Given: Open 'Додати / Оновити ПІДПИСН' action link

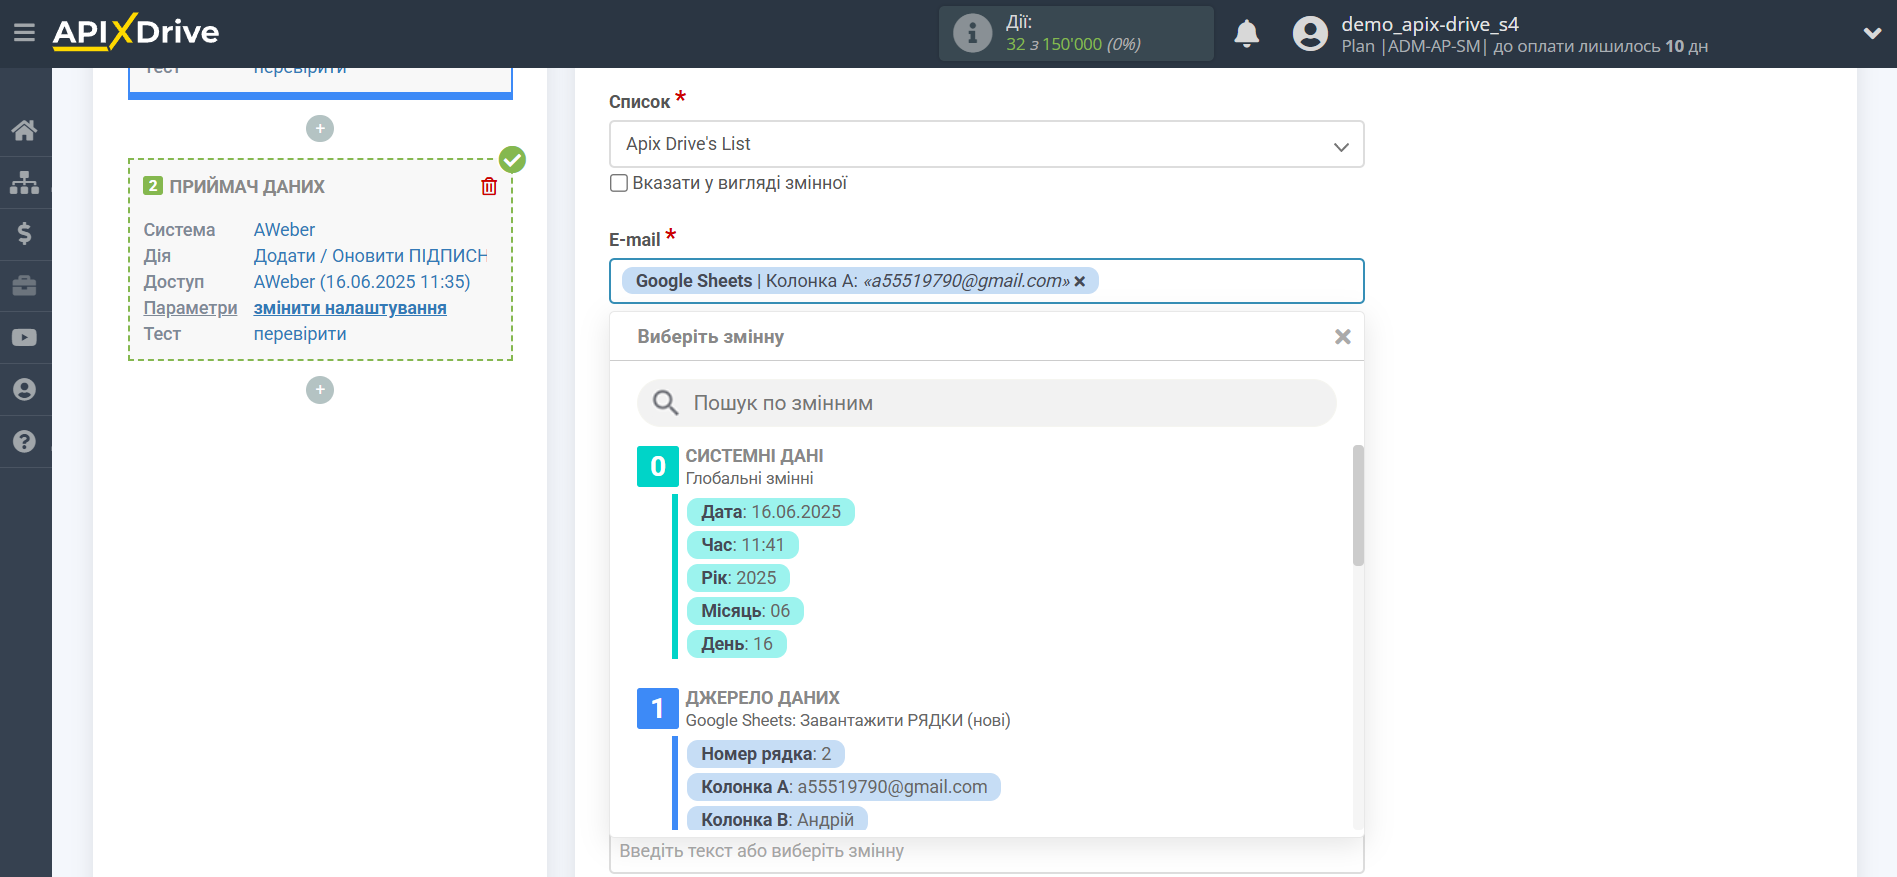Looking at the screenshot, I should [370, 256].
